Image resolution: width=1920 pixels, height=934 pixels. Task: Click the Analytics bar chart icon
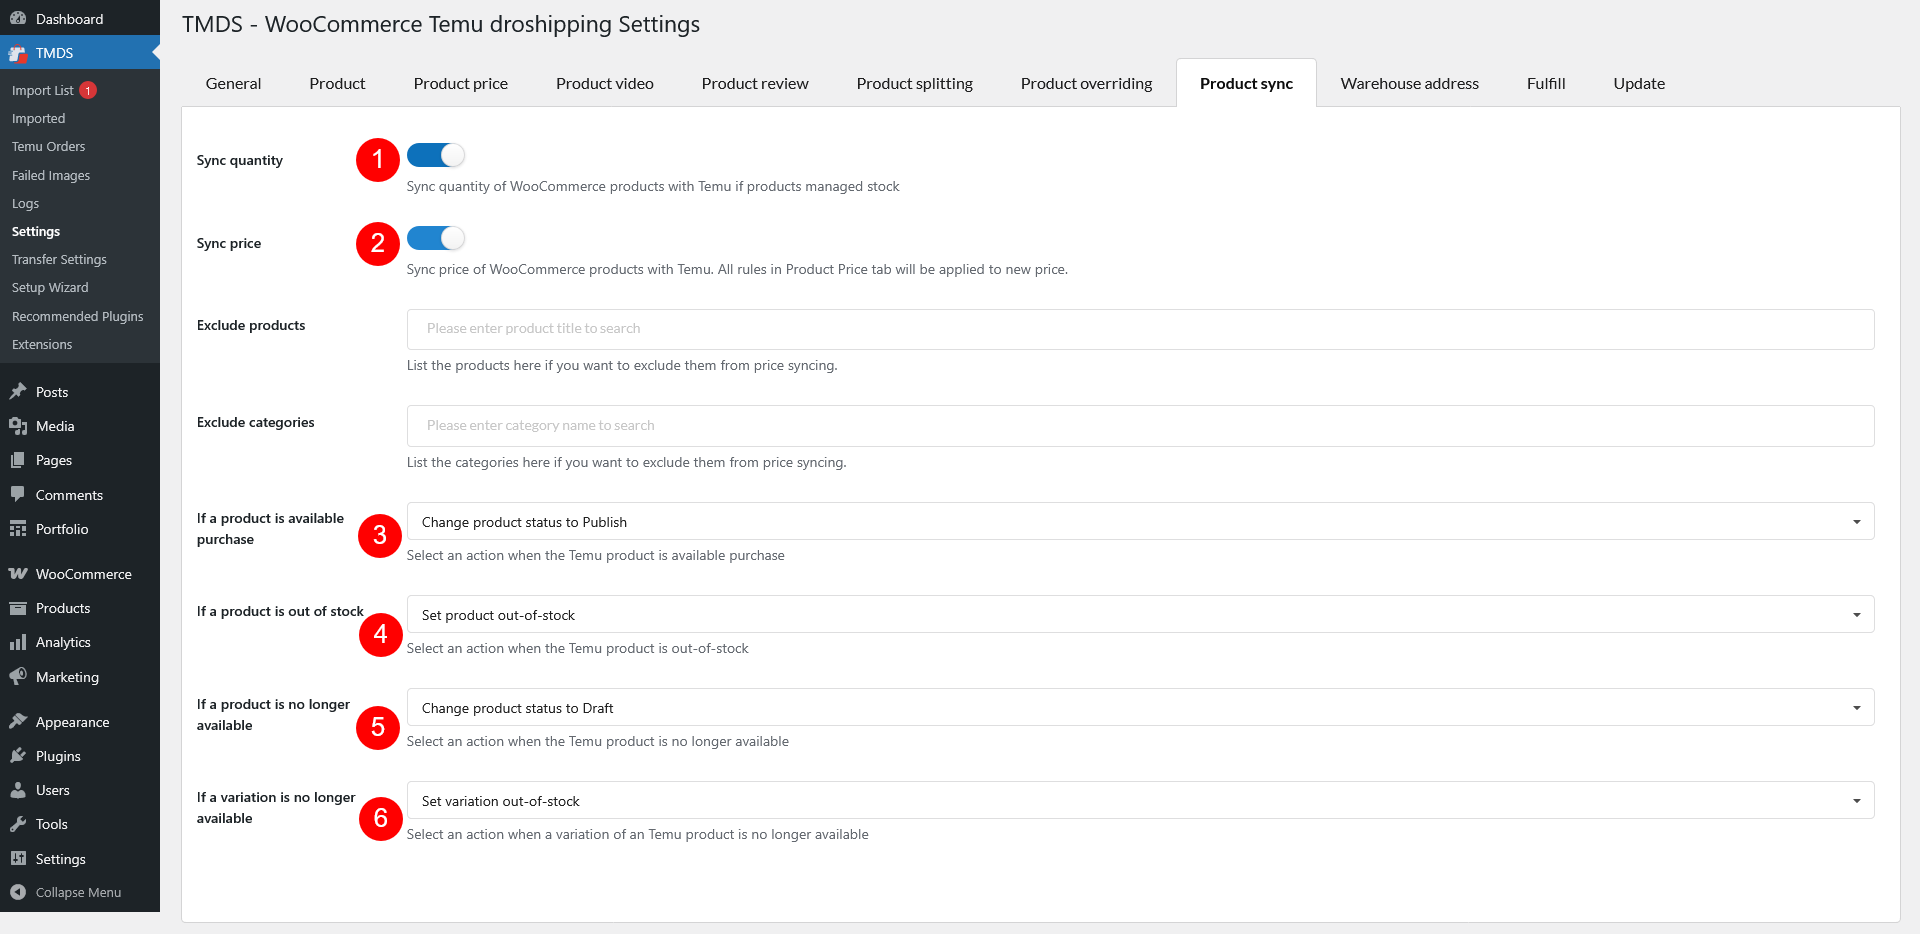click(18, 642)
